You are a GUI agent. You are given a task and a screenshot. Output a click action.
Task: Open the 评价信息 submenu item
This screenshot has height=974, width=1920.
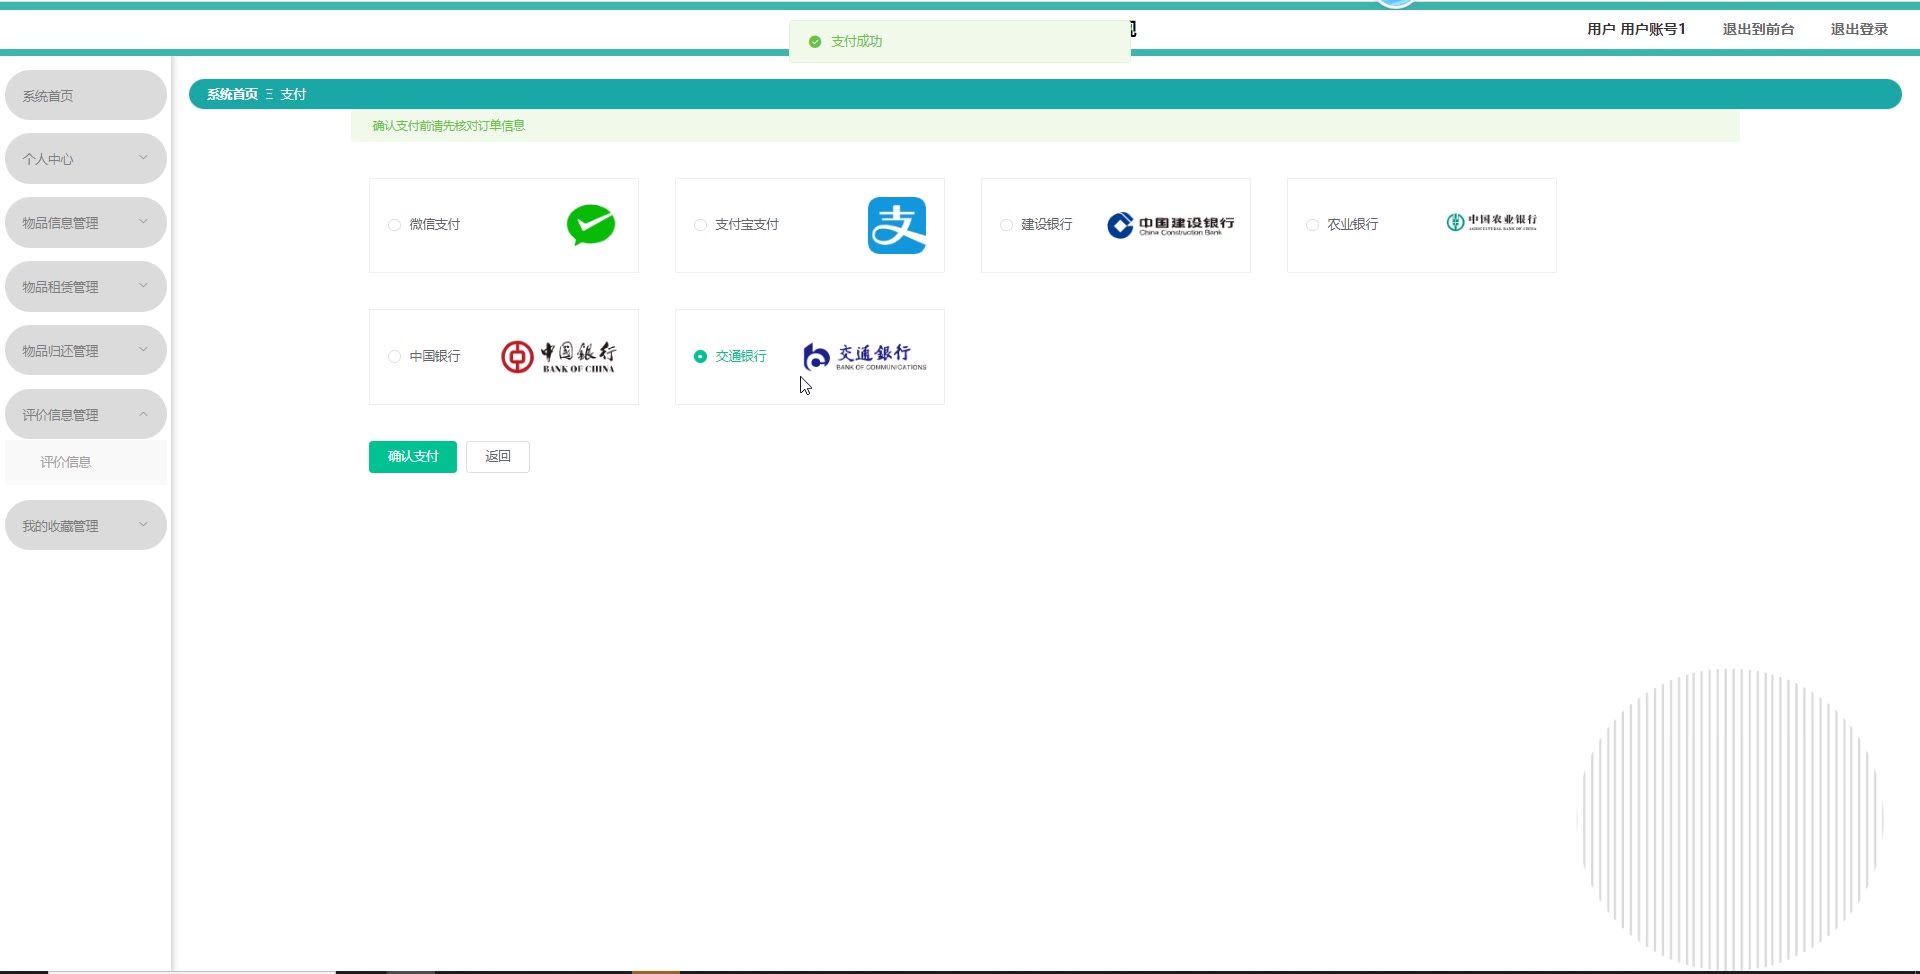coord(86,462)
